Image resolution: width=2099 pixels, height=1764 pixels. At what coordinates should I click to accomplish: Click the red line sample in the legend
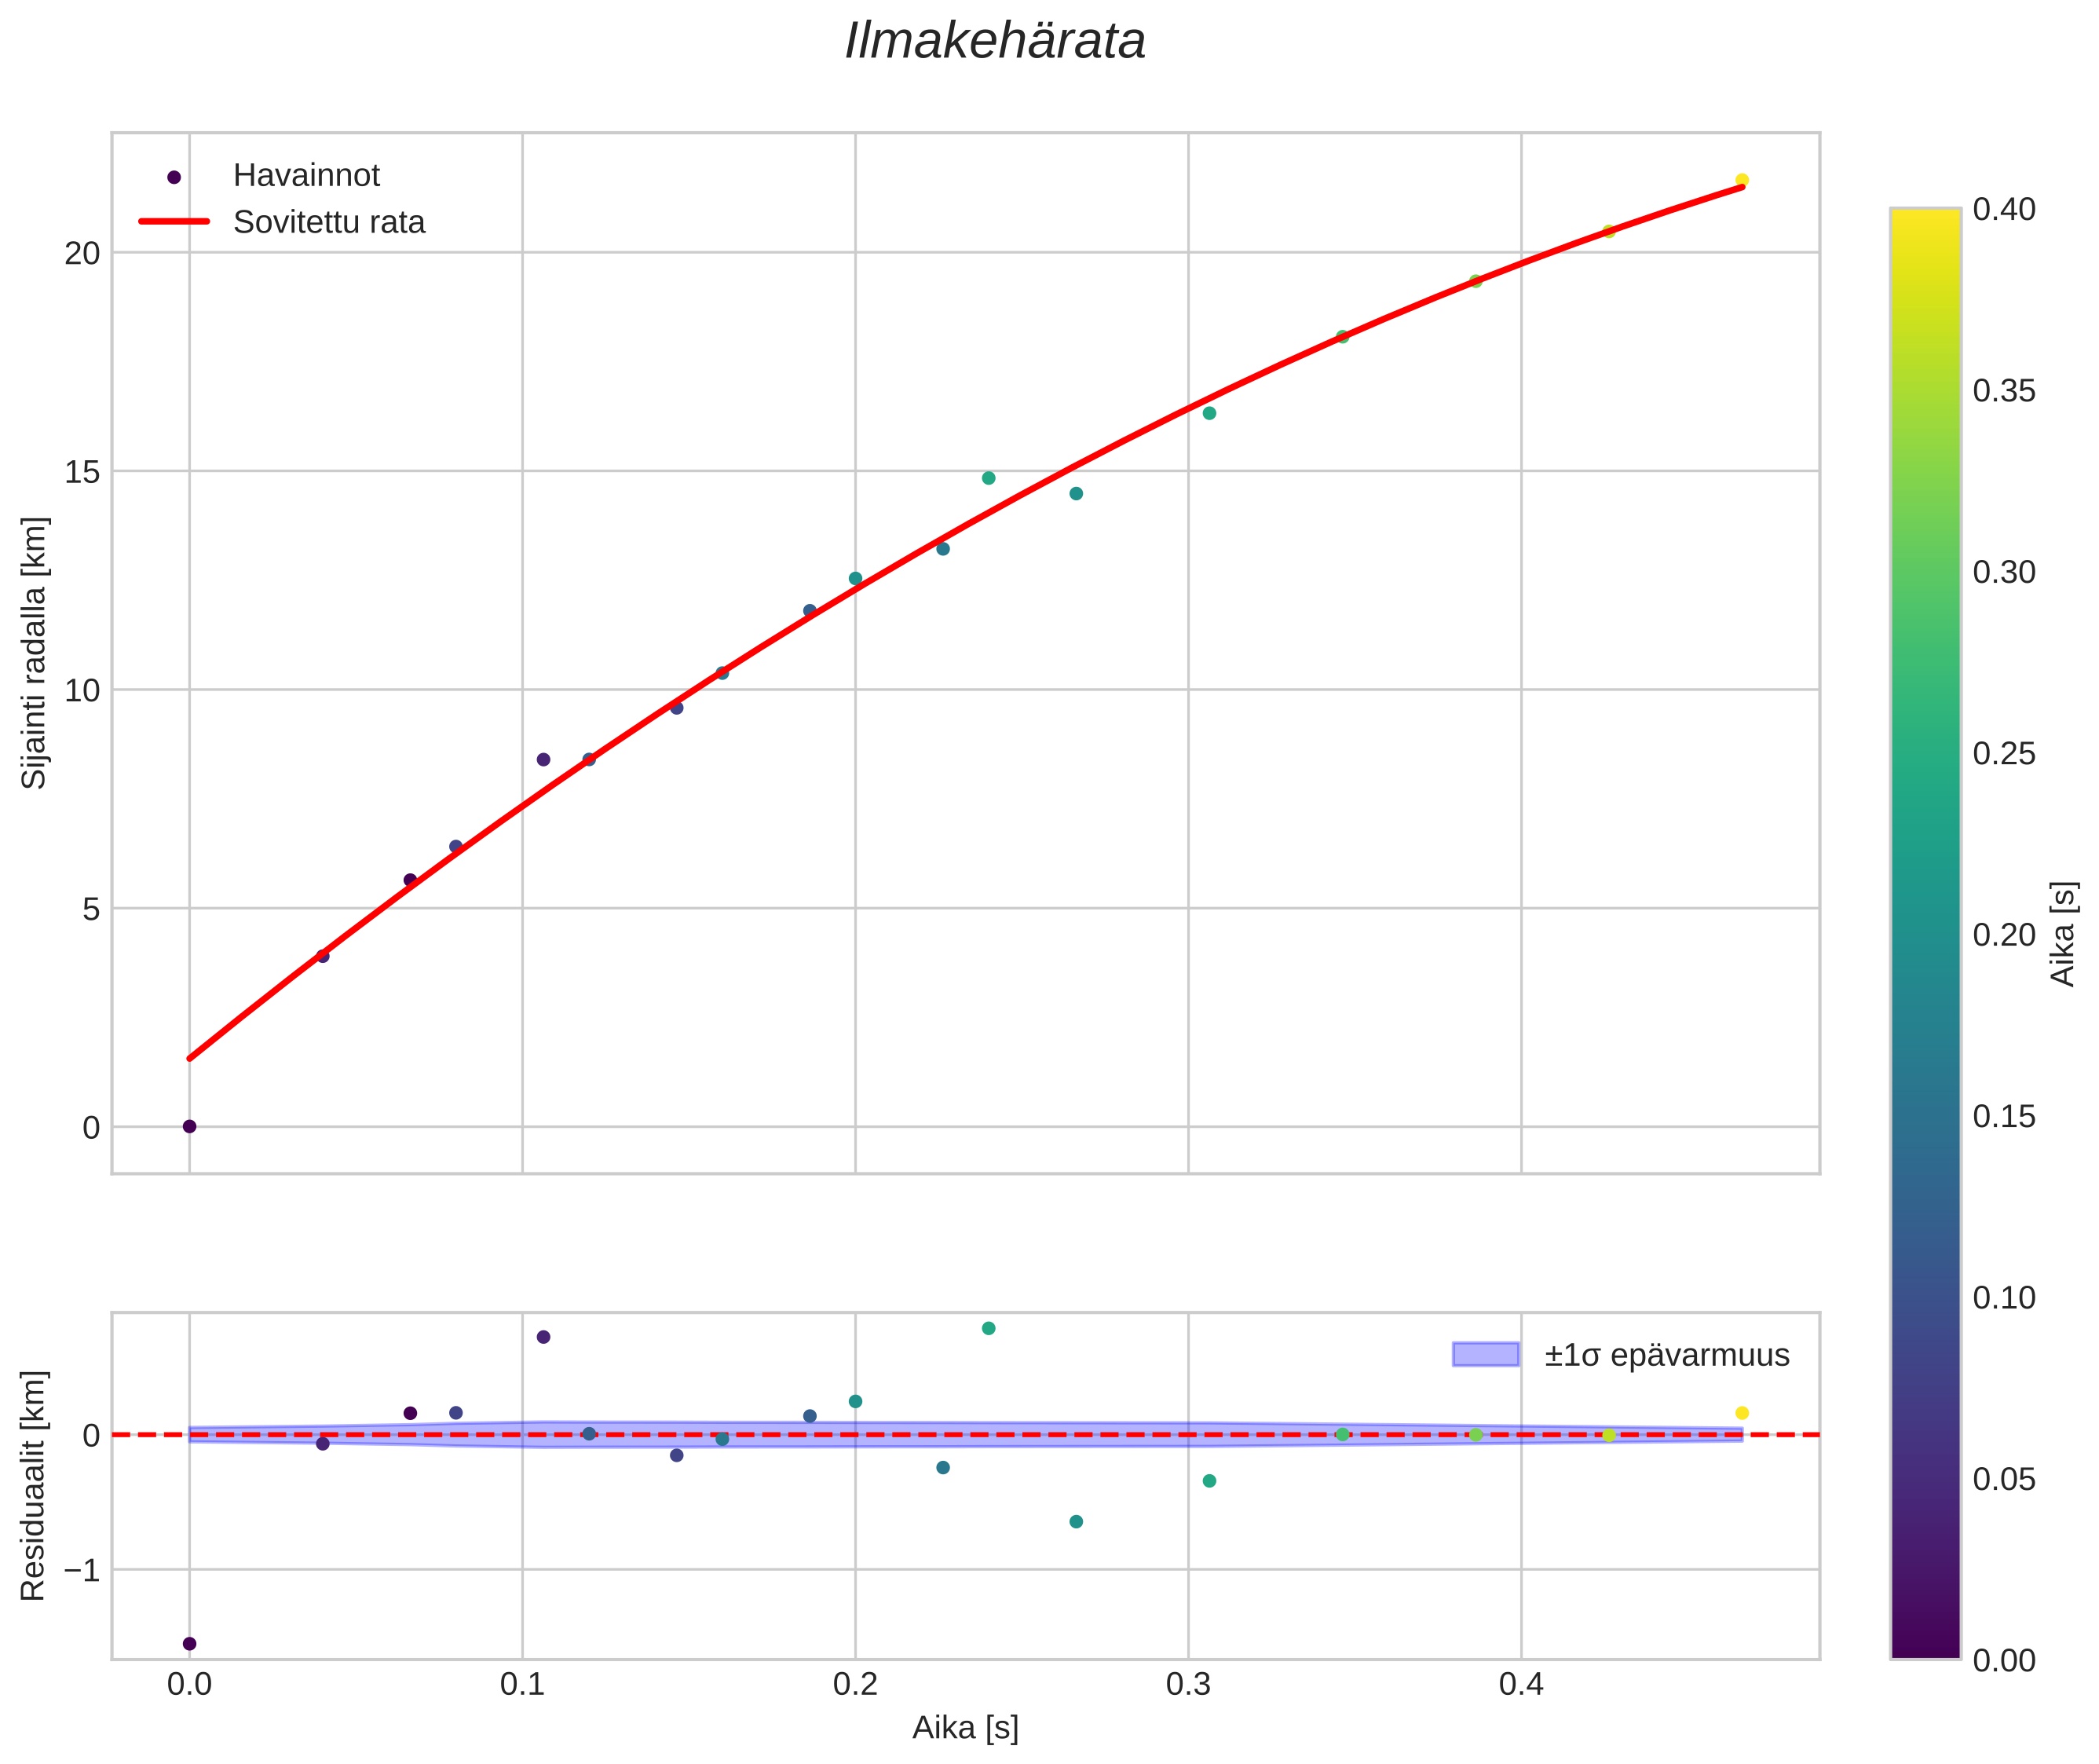pos(174,221)
